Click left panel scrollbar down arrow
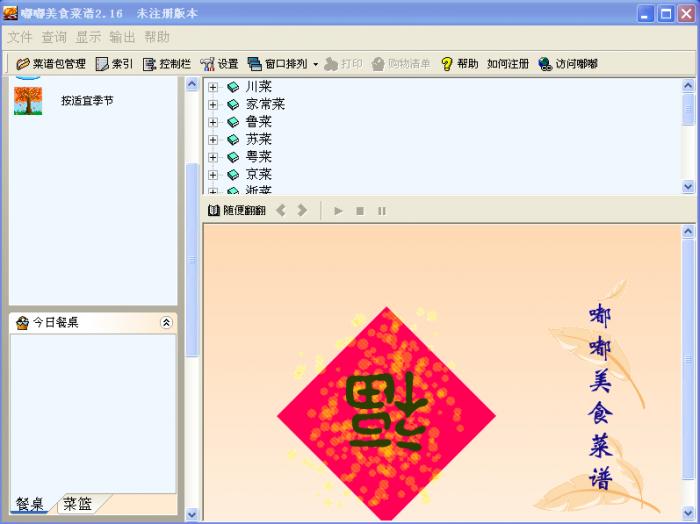 pos(192,514)
